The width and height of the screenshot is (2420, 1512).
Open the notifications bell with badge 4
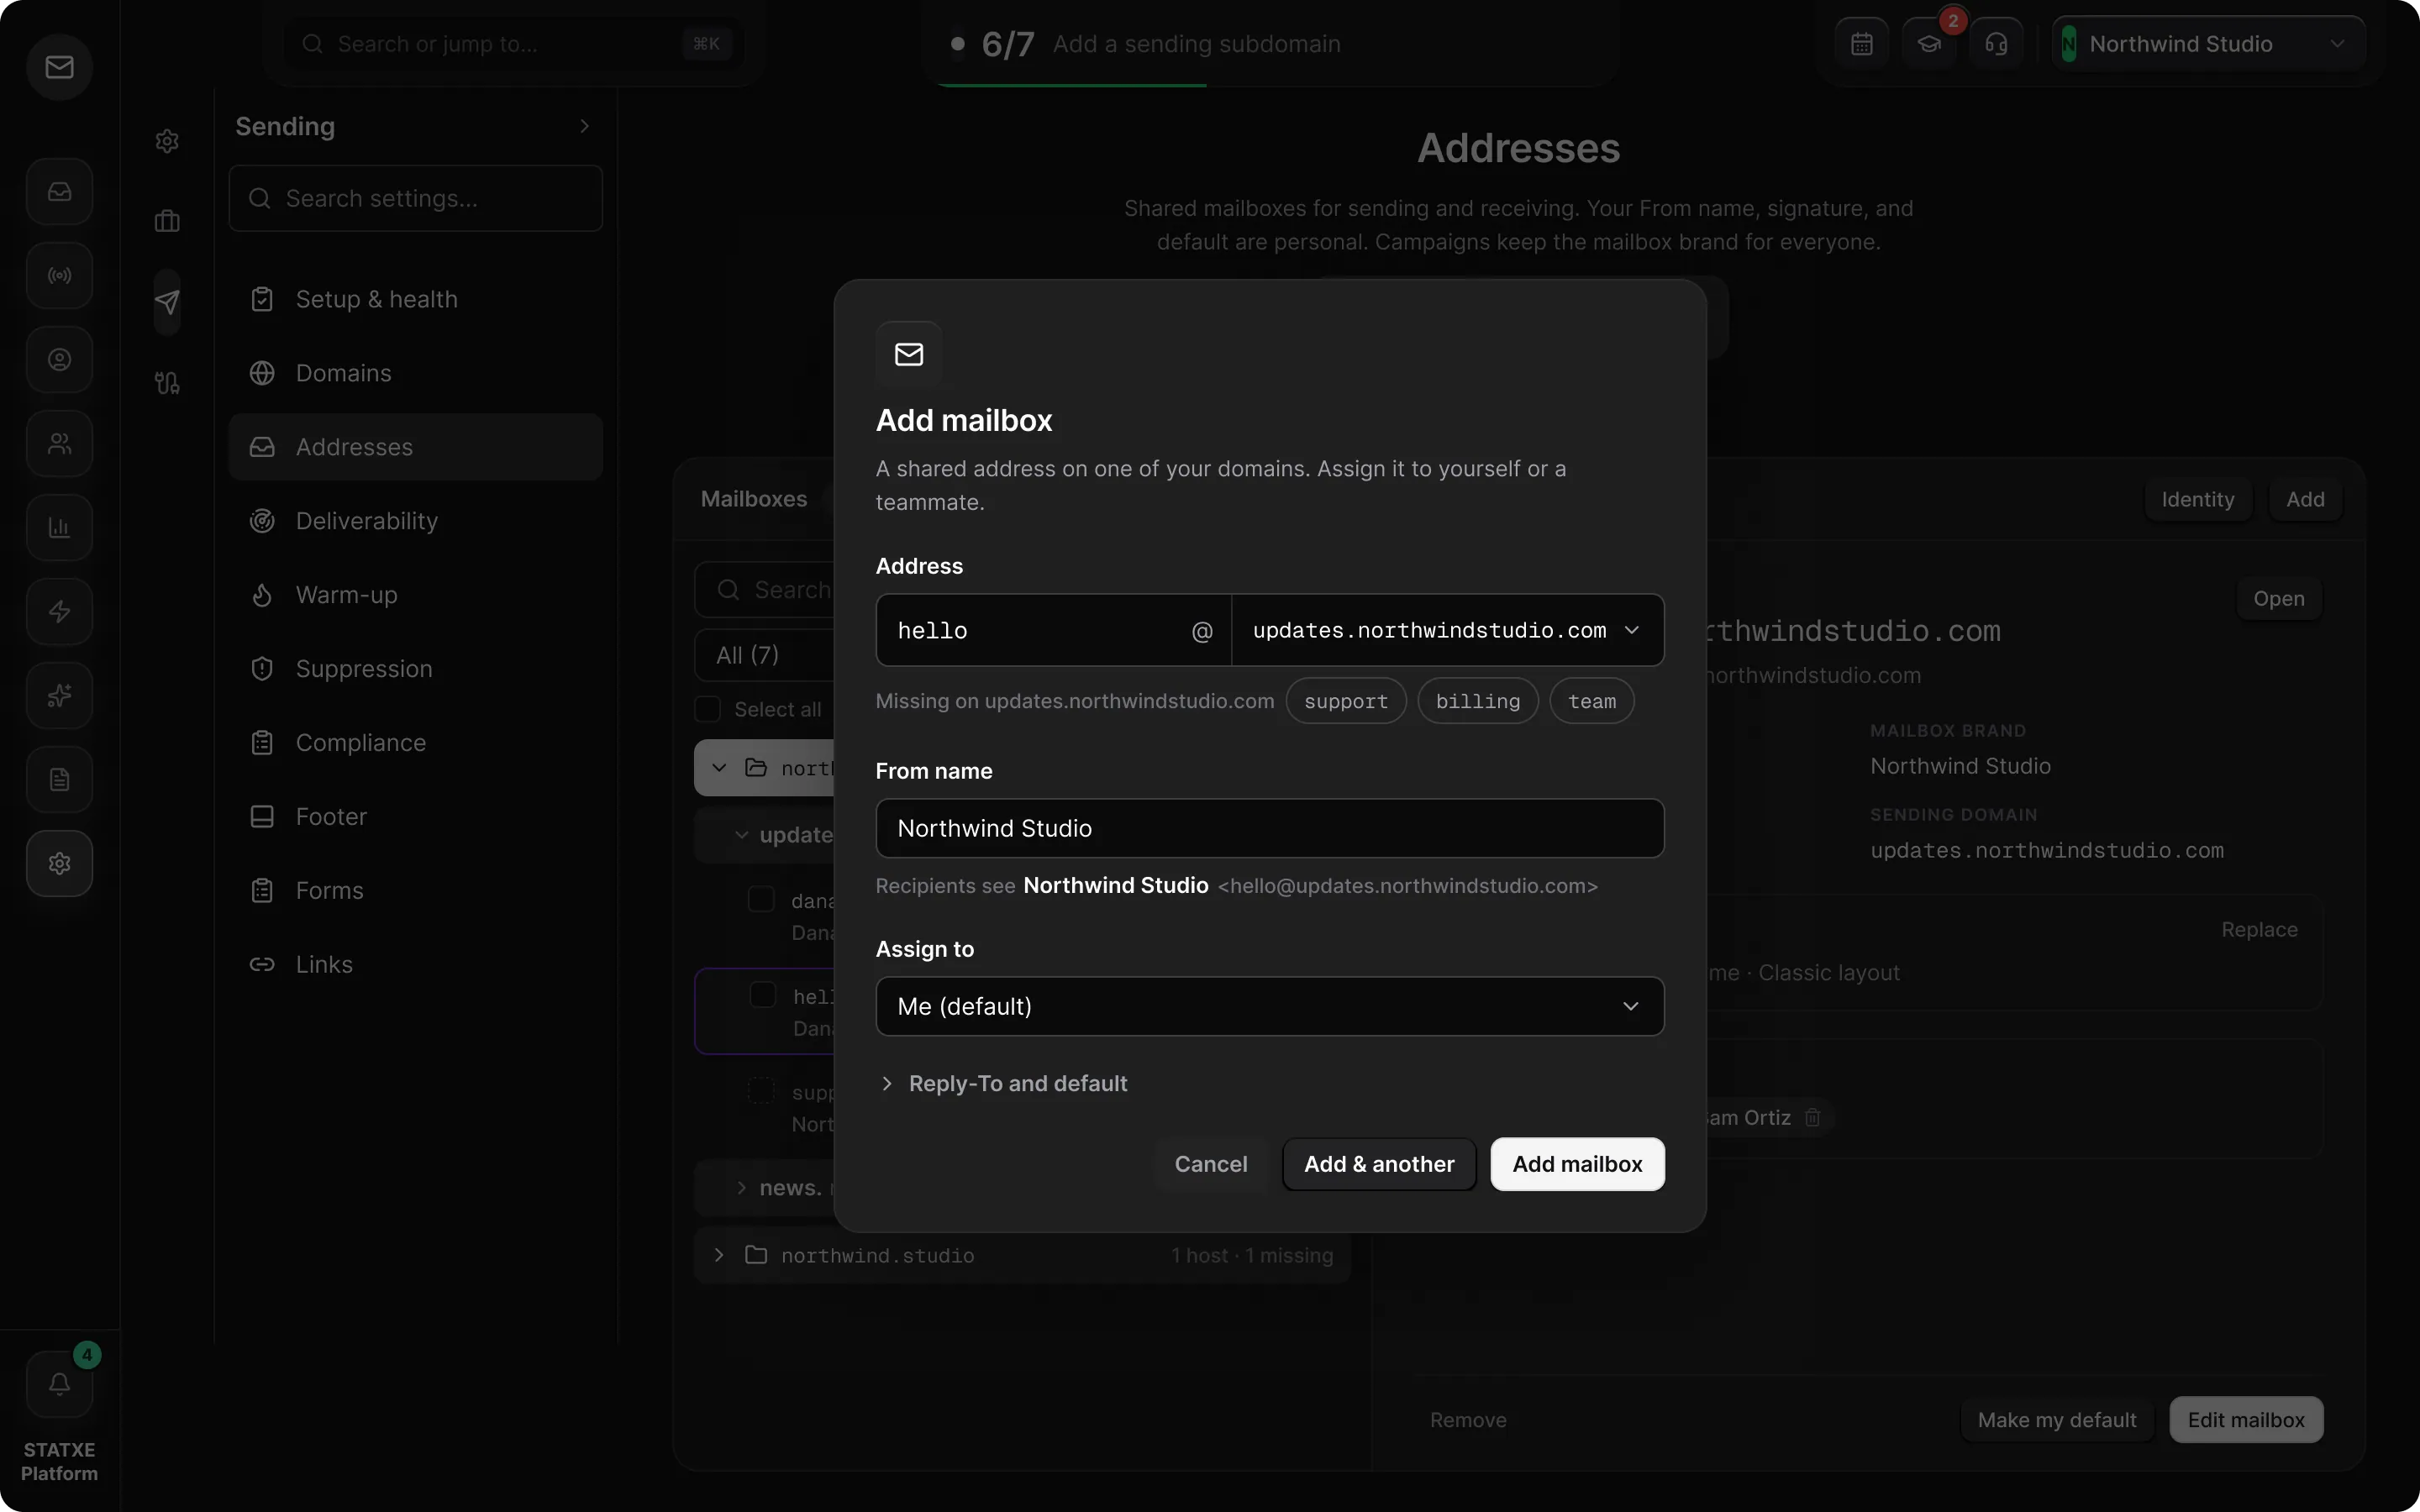click(59, 1384)
